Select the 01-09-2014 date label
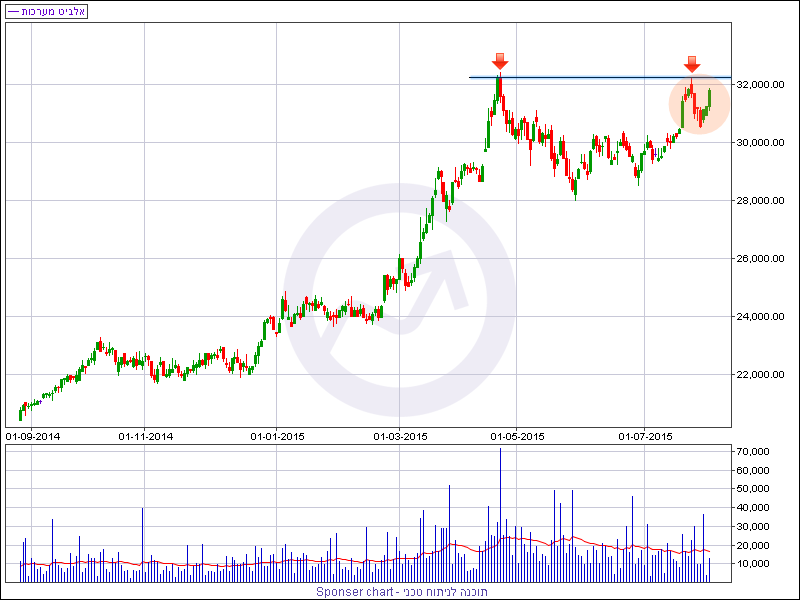800x600 pixels. (x=34, y=436)
